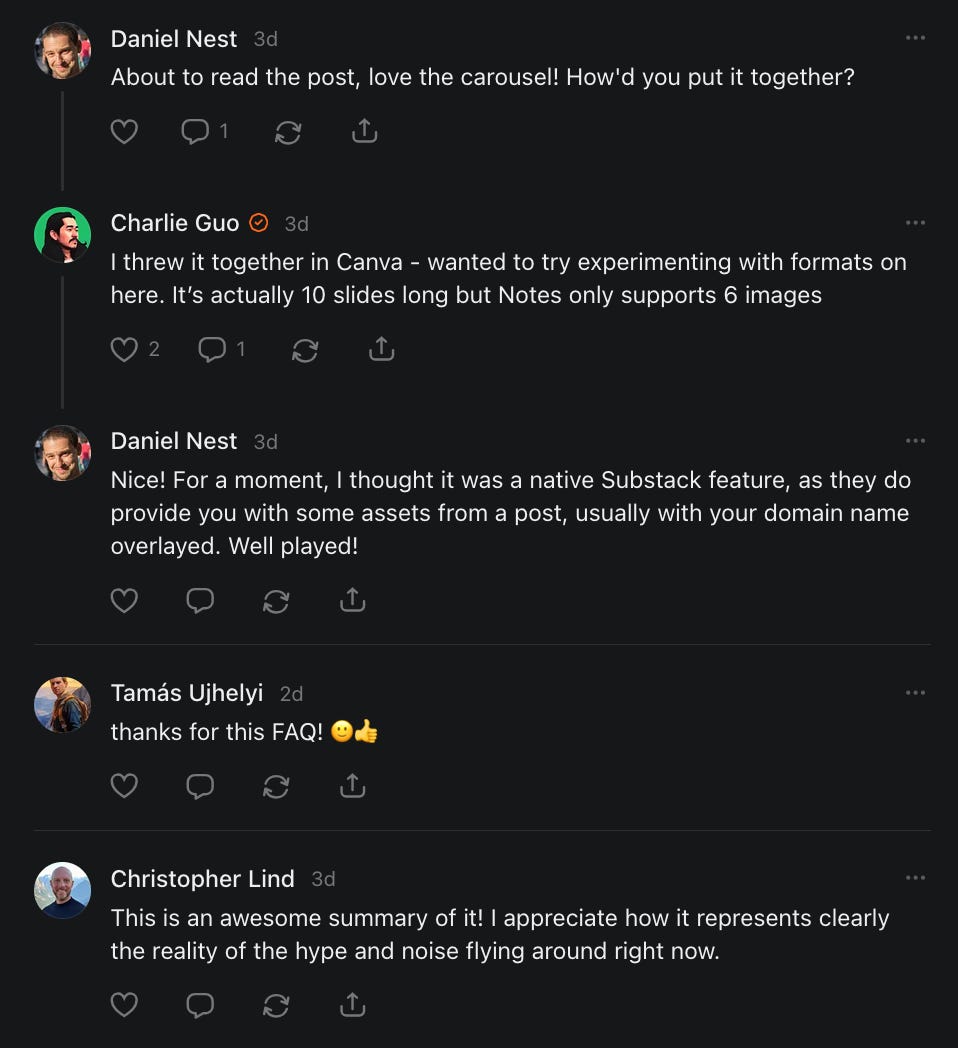Share Daniel Nest's carousel question comment

click(365, 131)
